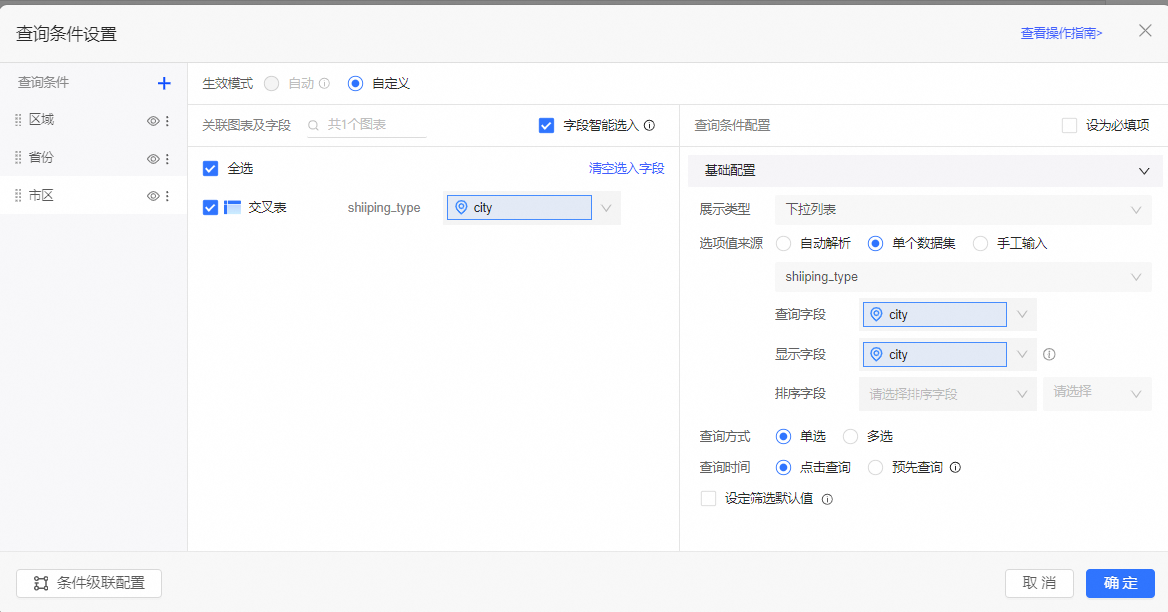
Task: Click info icon next to 字段智能选入
Action: point(649,126)
